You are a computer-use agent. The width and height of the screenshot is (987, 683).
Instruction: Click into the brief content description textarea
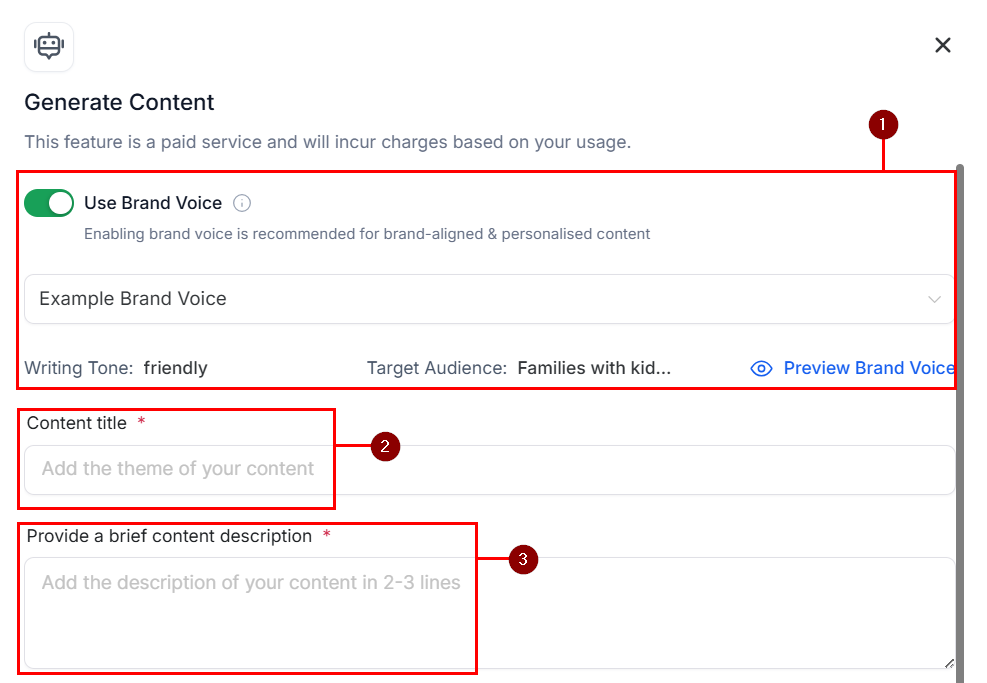(x=490, y=612)
